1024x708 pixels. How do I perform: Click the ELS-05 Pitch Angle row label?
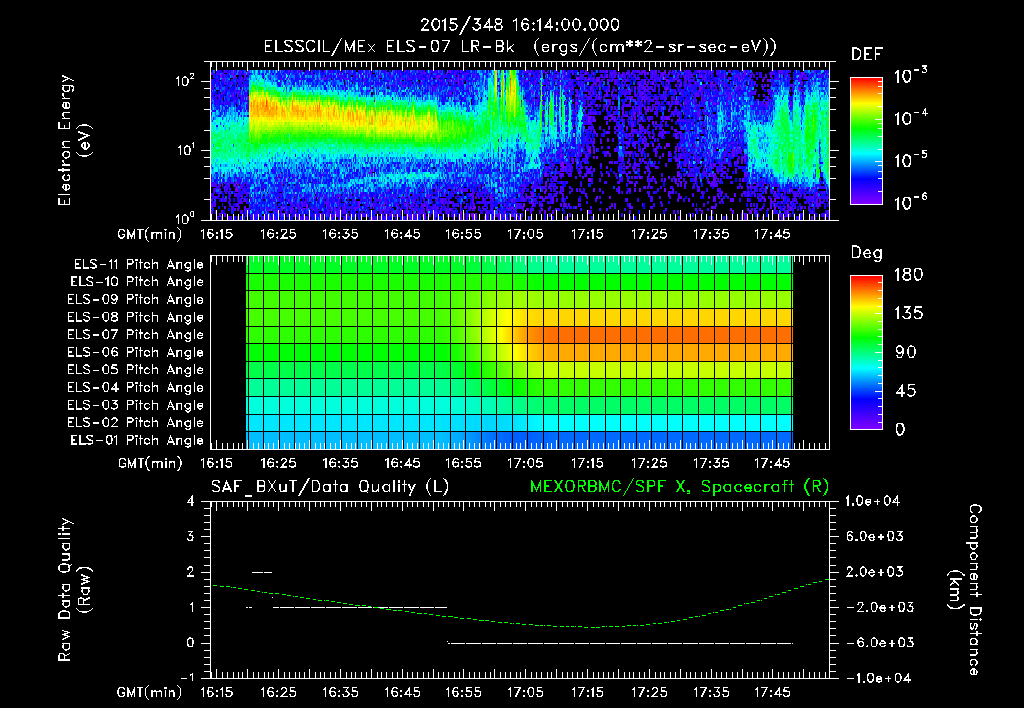pos(136,370)
